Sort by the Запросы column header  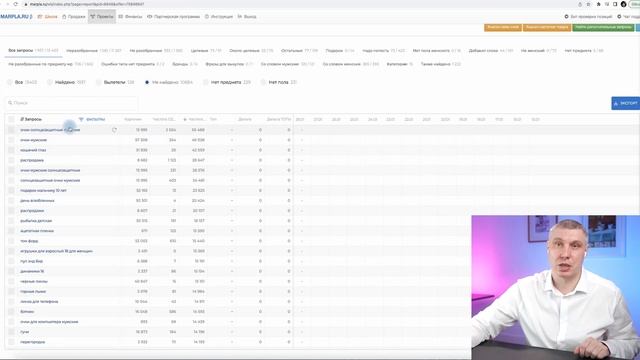pos(31,119)
